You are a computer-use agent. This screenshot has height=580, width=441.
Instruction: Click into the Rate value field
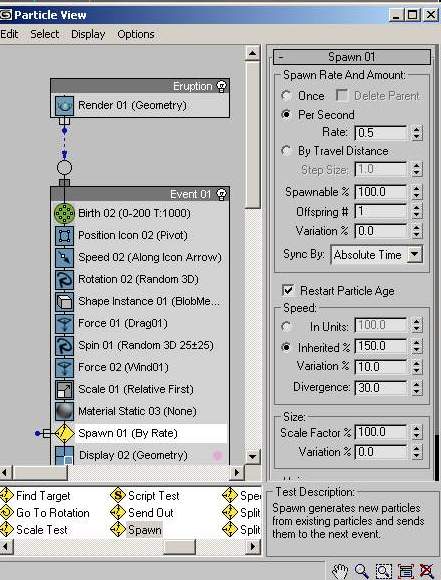[x=380, y=133]
